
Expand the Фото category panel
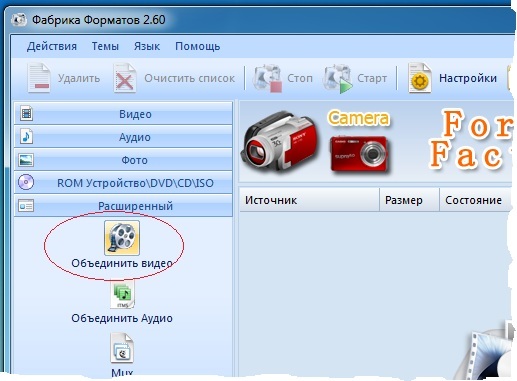click(123, 160)
